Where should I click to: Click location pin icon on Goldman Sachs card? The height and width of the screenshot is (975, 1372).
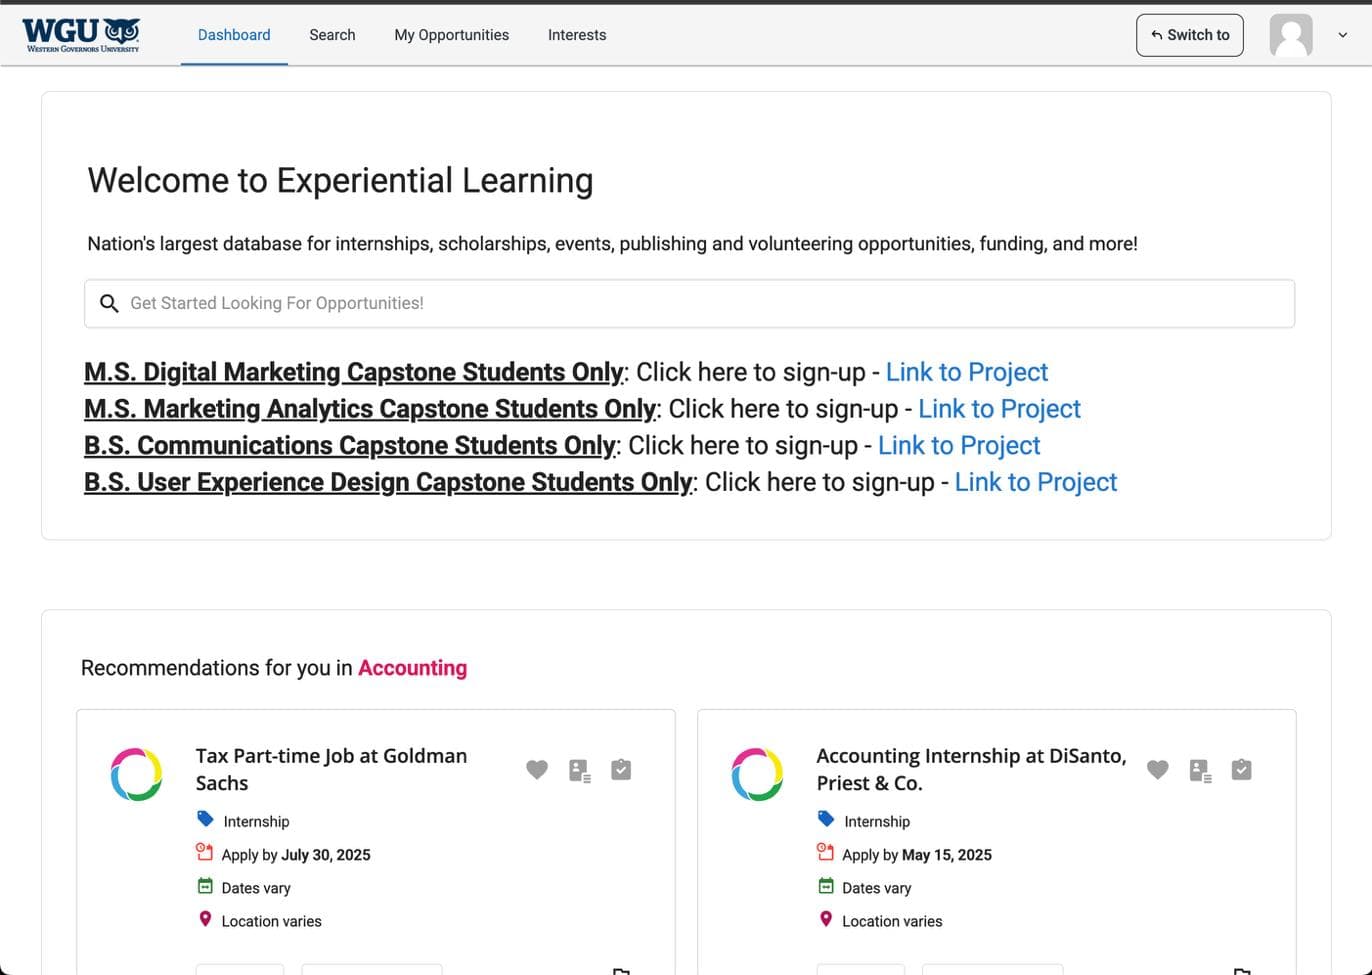tap(205, 919)
